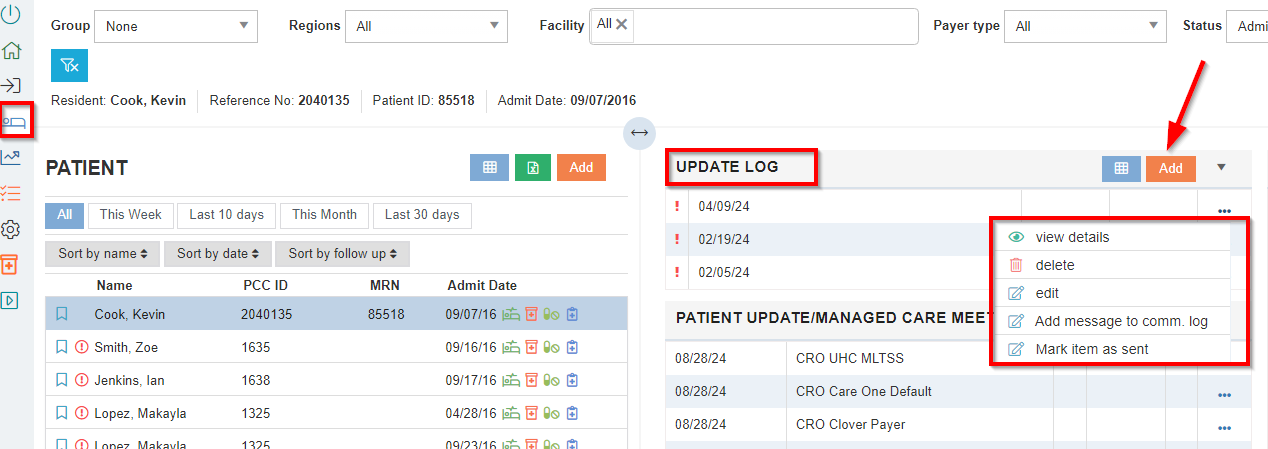1268x449 pixels.
Task: Click the Add button in the Update Log
Action: point(1171,169)
